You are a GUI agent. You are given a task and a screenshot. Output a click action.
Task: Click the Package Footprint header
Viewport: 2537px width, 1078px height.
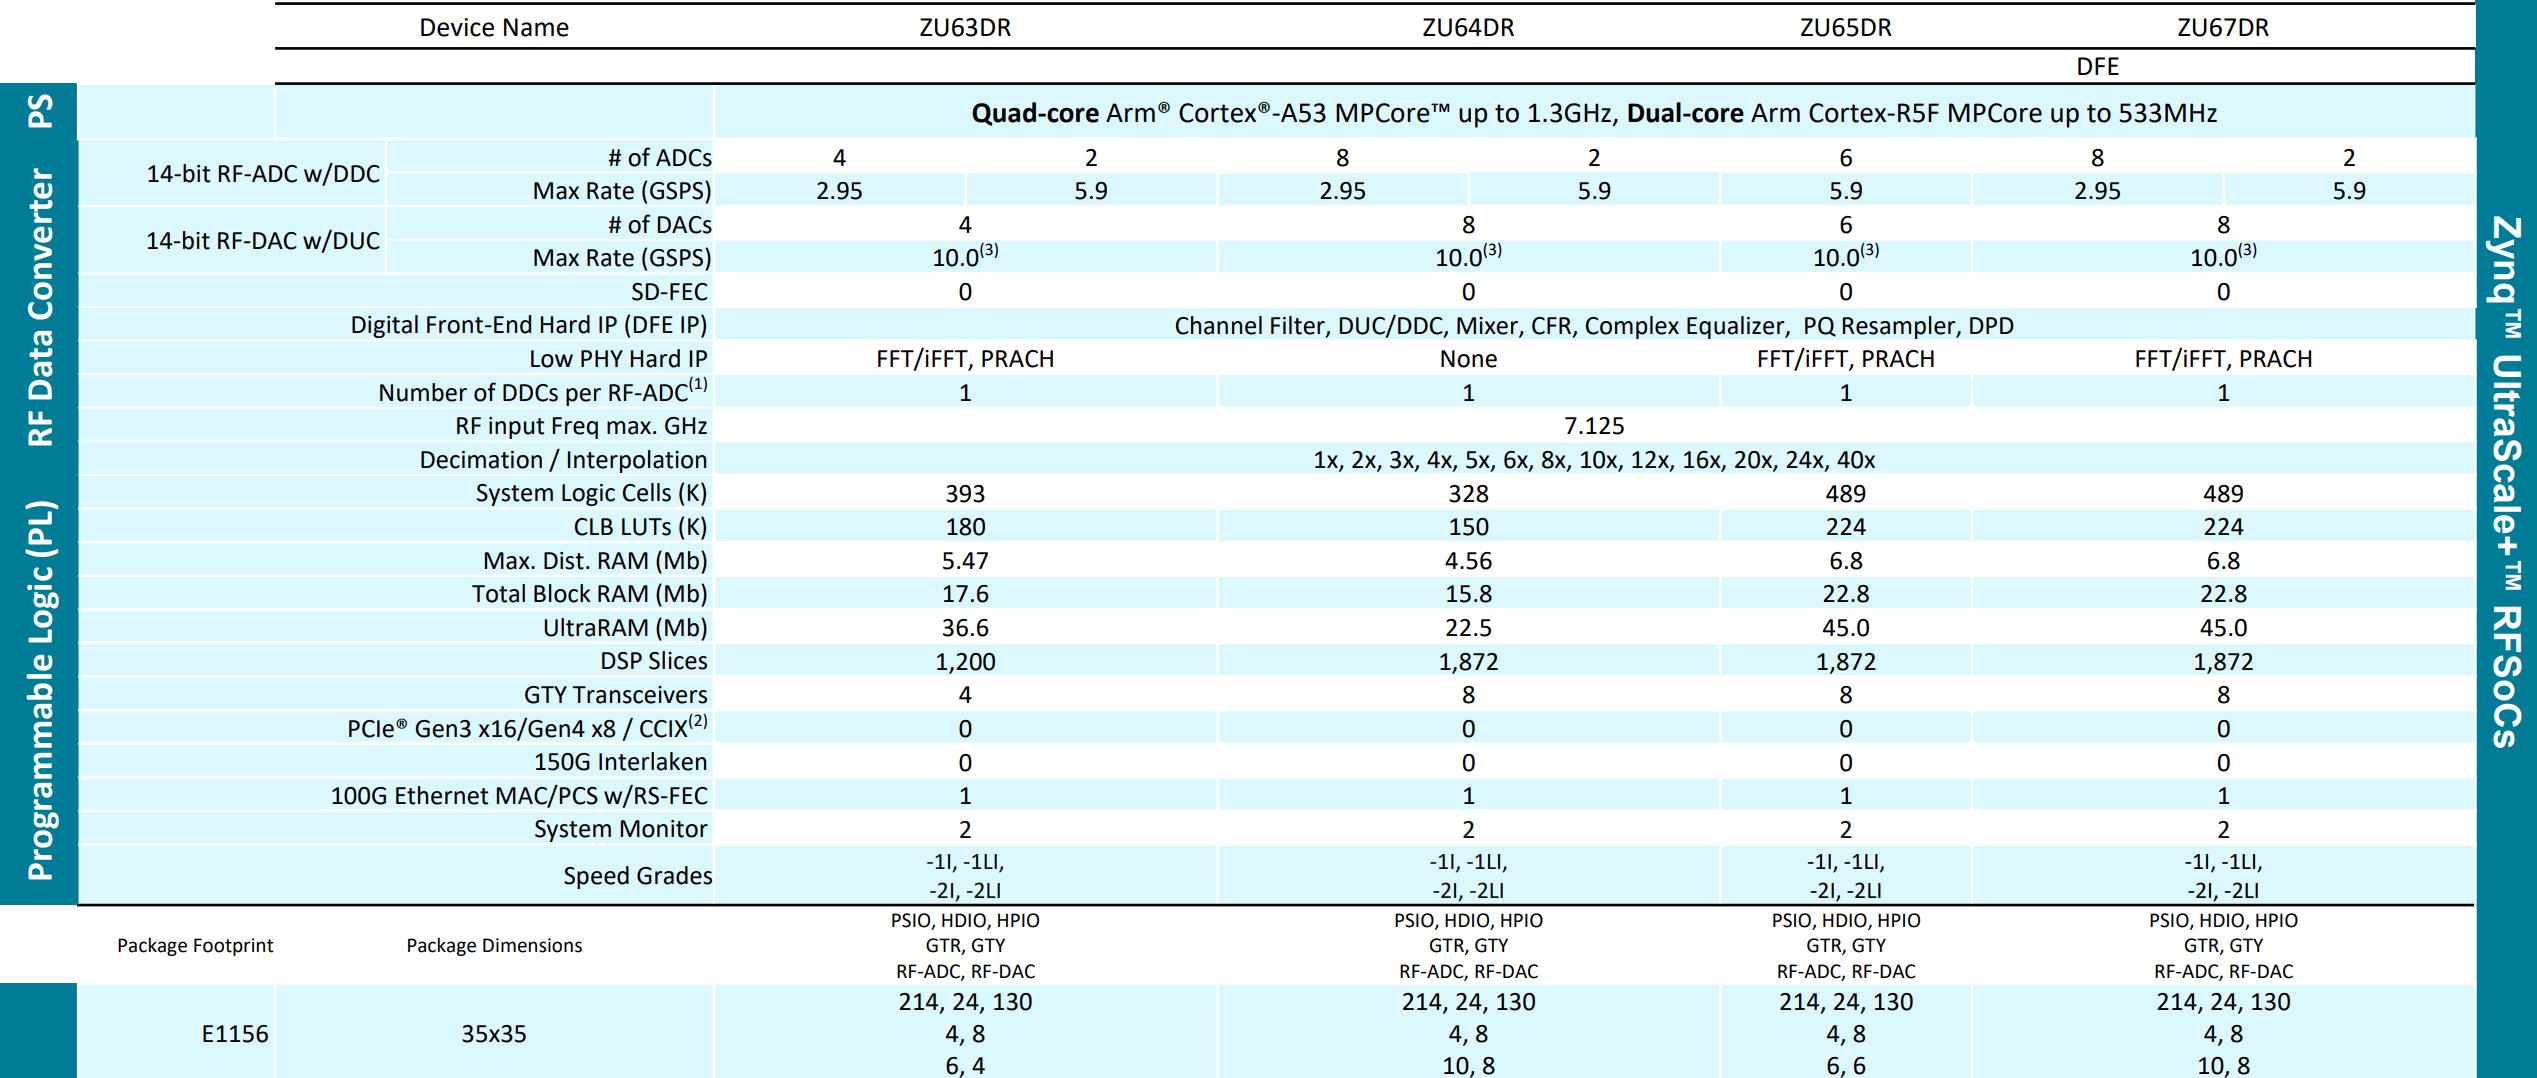(195, 946)
